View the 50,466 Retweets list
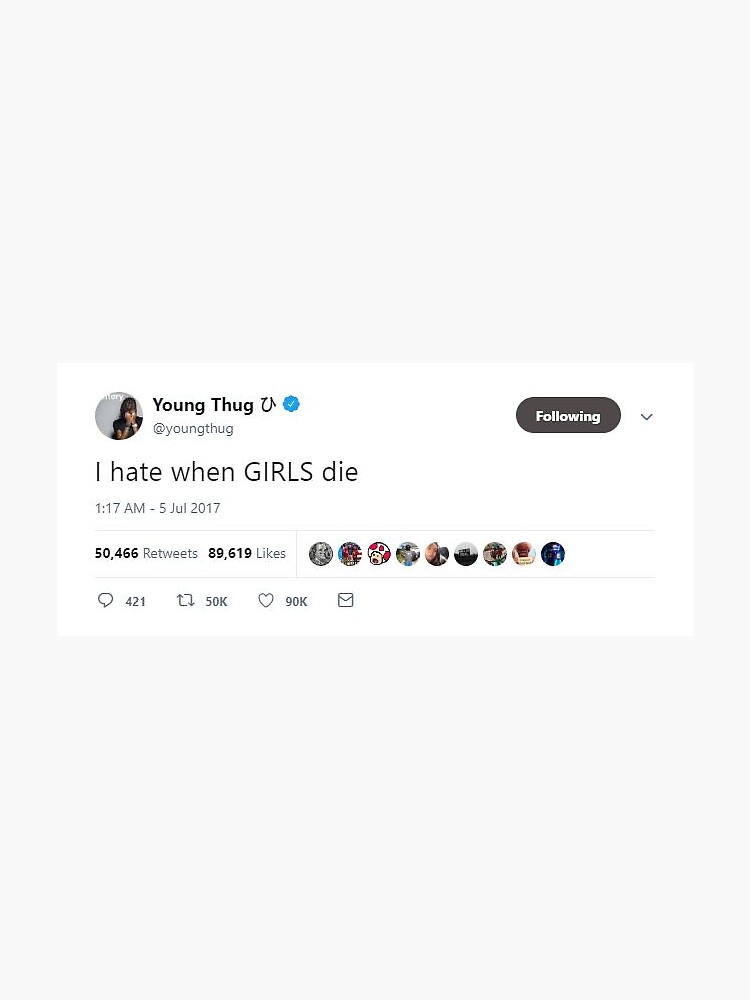 [146, 553]
